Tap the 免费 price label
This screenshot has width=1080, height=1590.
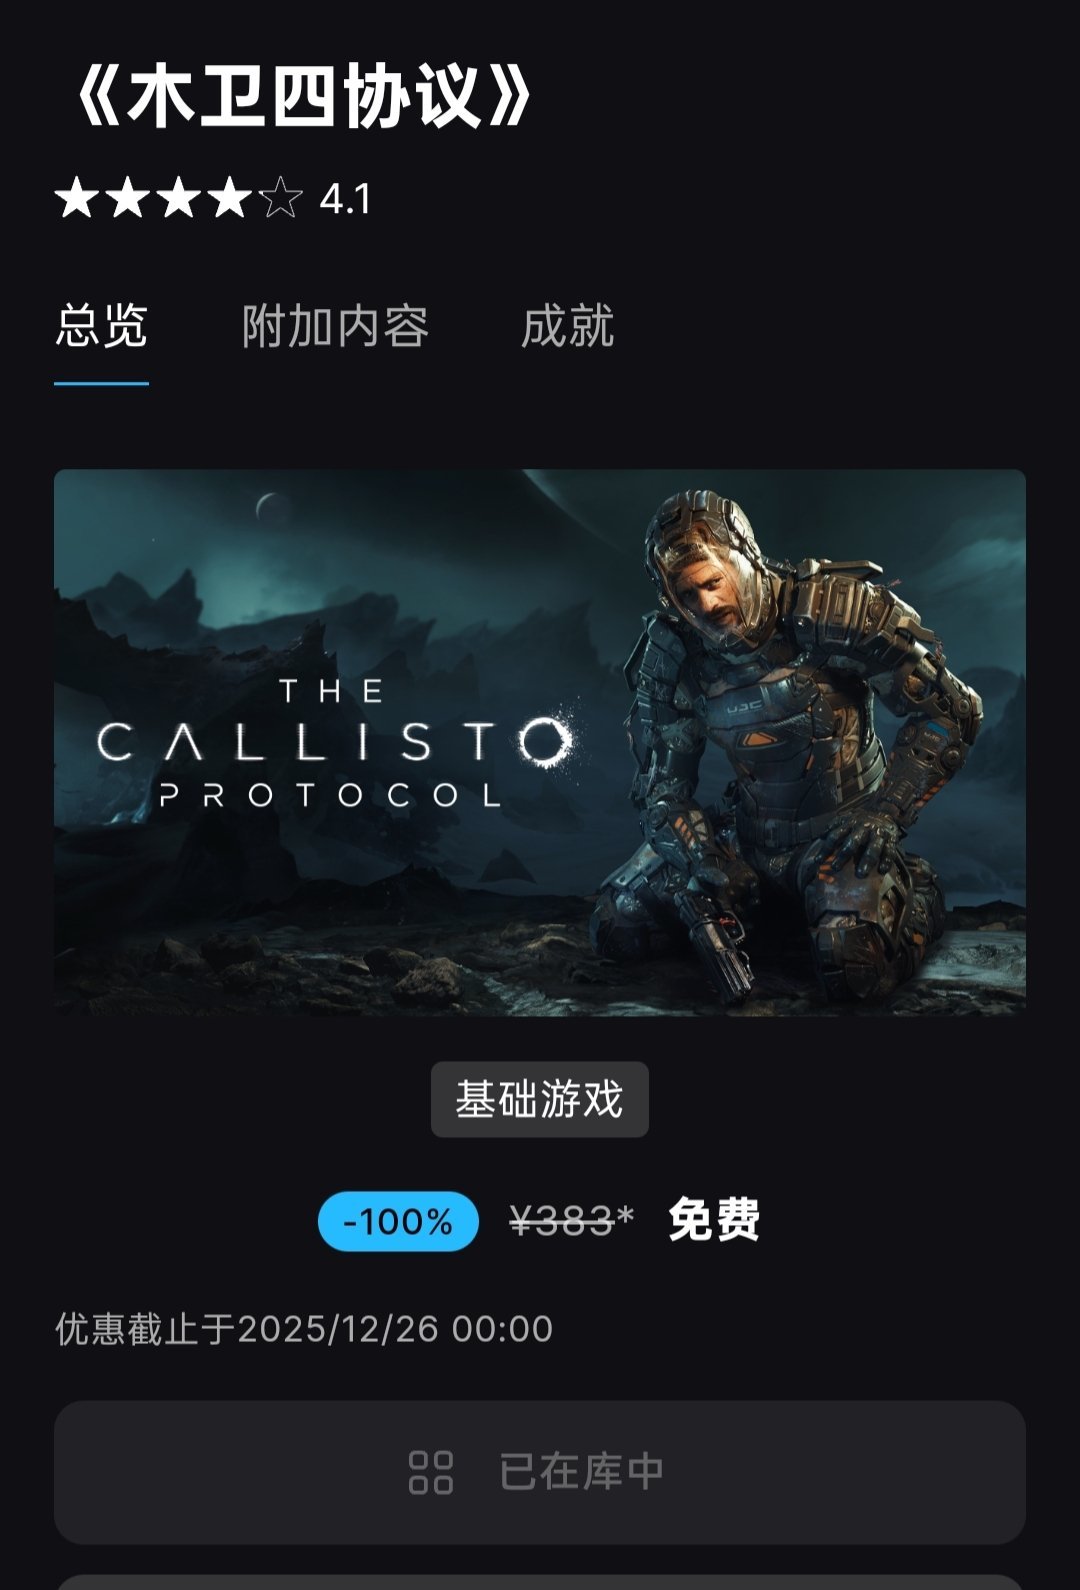pos(714,1220)
